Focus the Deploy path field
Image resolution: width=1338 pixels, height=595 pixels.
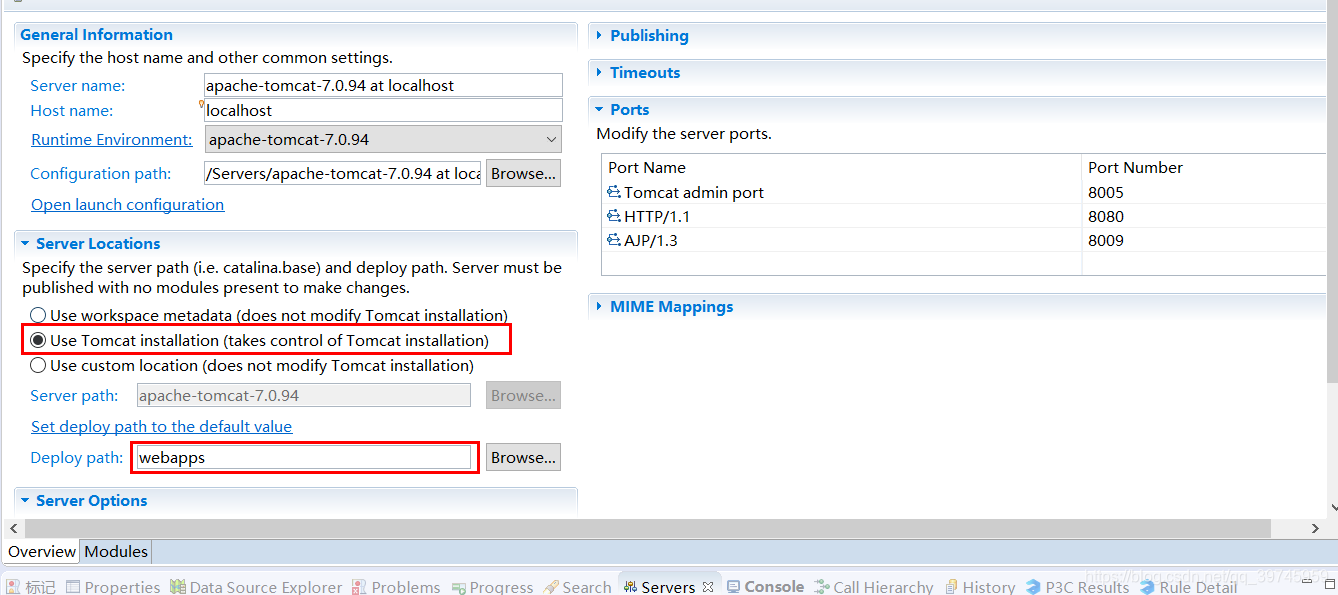pos(304,457)
